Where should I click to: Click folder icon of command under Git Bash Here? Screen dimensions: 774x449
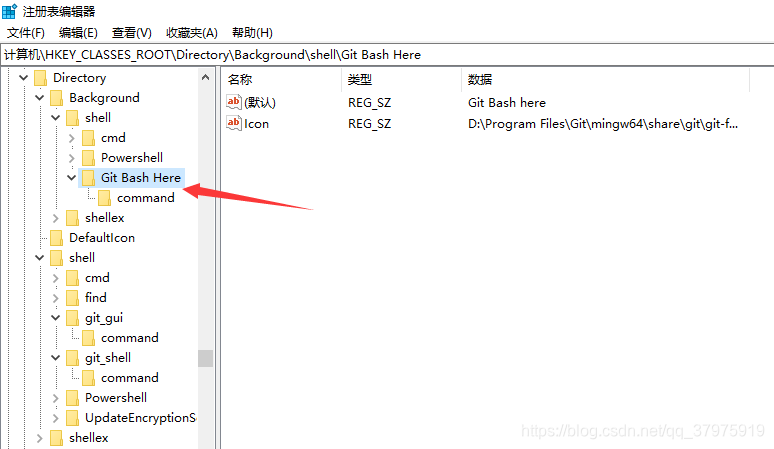pyautogui.click(x=104, y=198)
